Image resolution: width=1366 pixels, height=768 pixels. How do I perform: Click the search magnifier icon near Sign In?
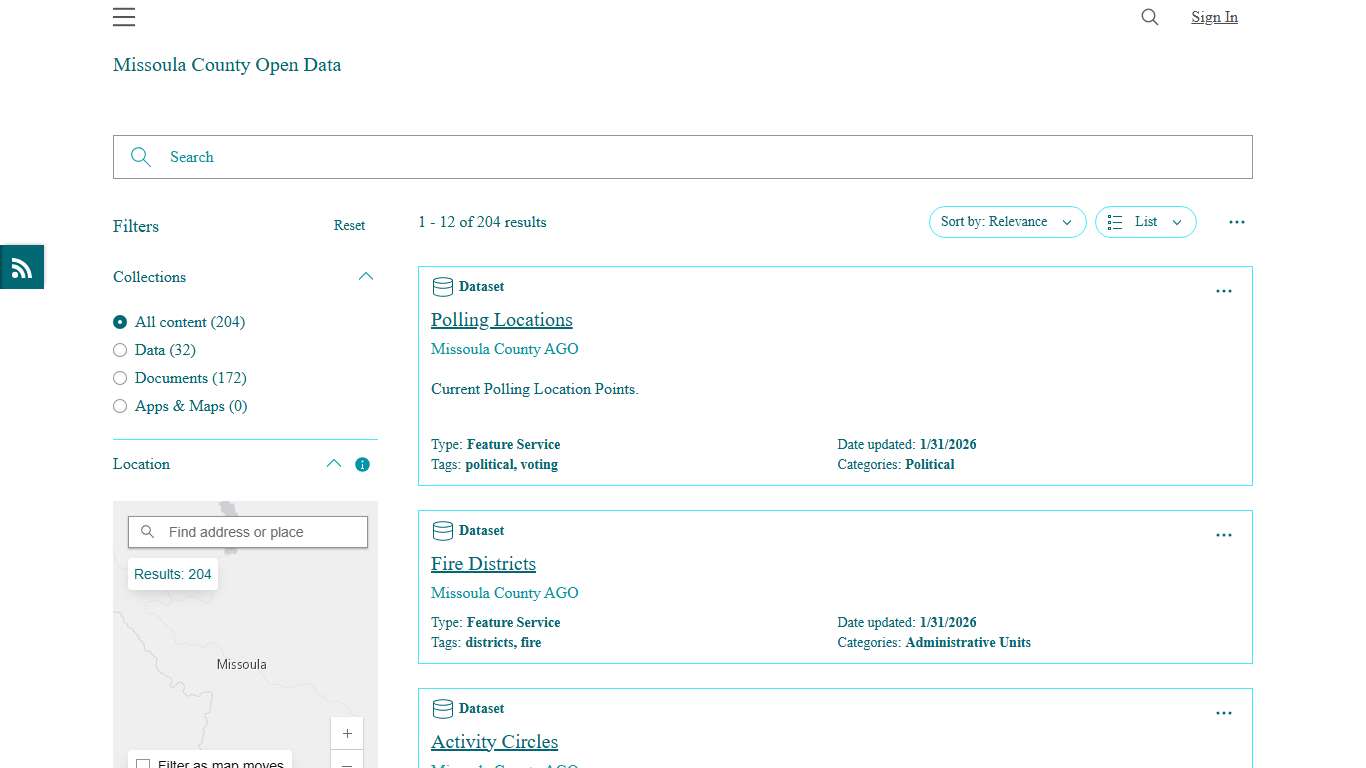pos(1149,17)
